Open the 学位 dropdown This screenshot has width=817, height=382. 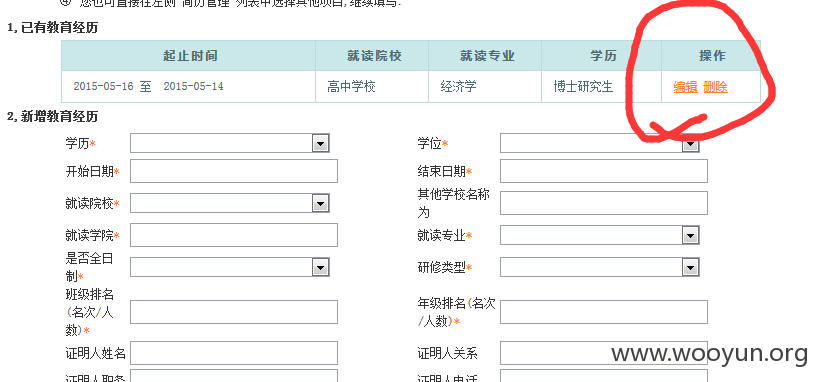(x=599, y=143)
